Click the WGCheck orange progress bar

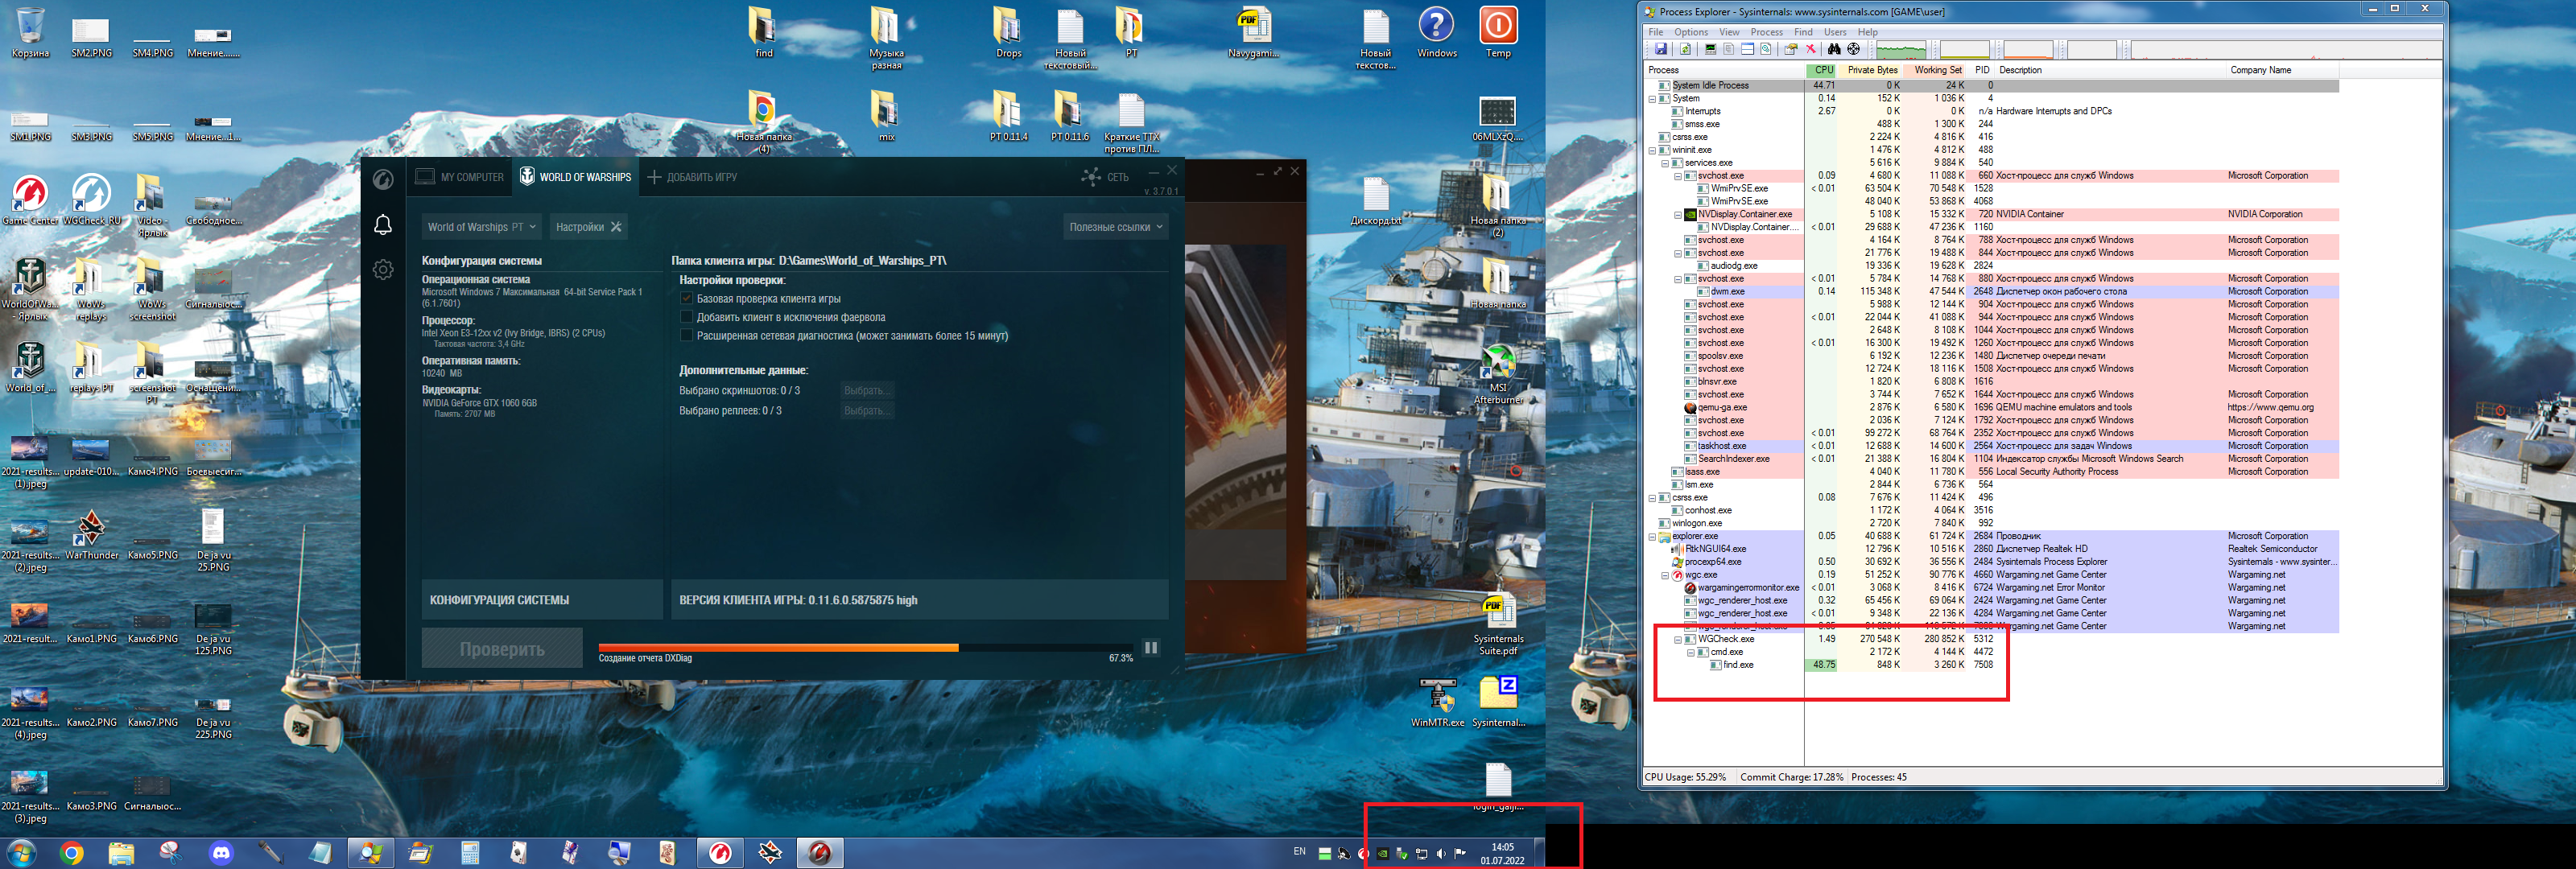point(778,647)
